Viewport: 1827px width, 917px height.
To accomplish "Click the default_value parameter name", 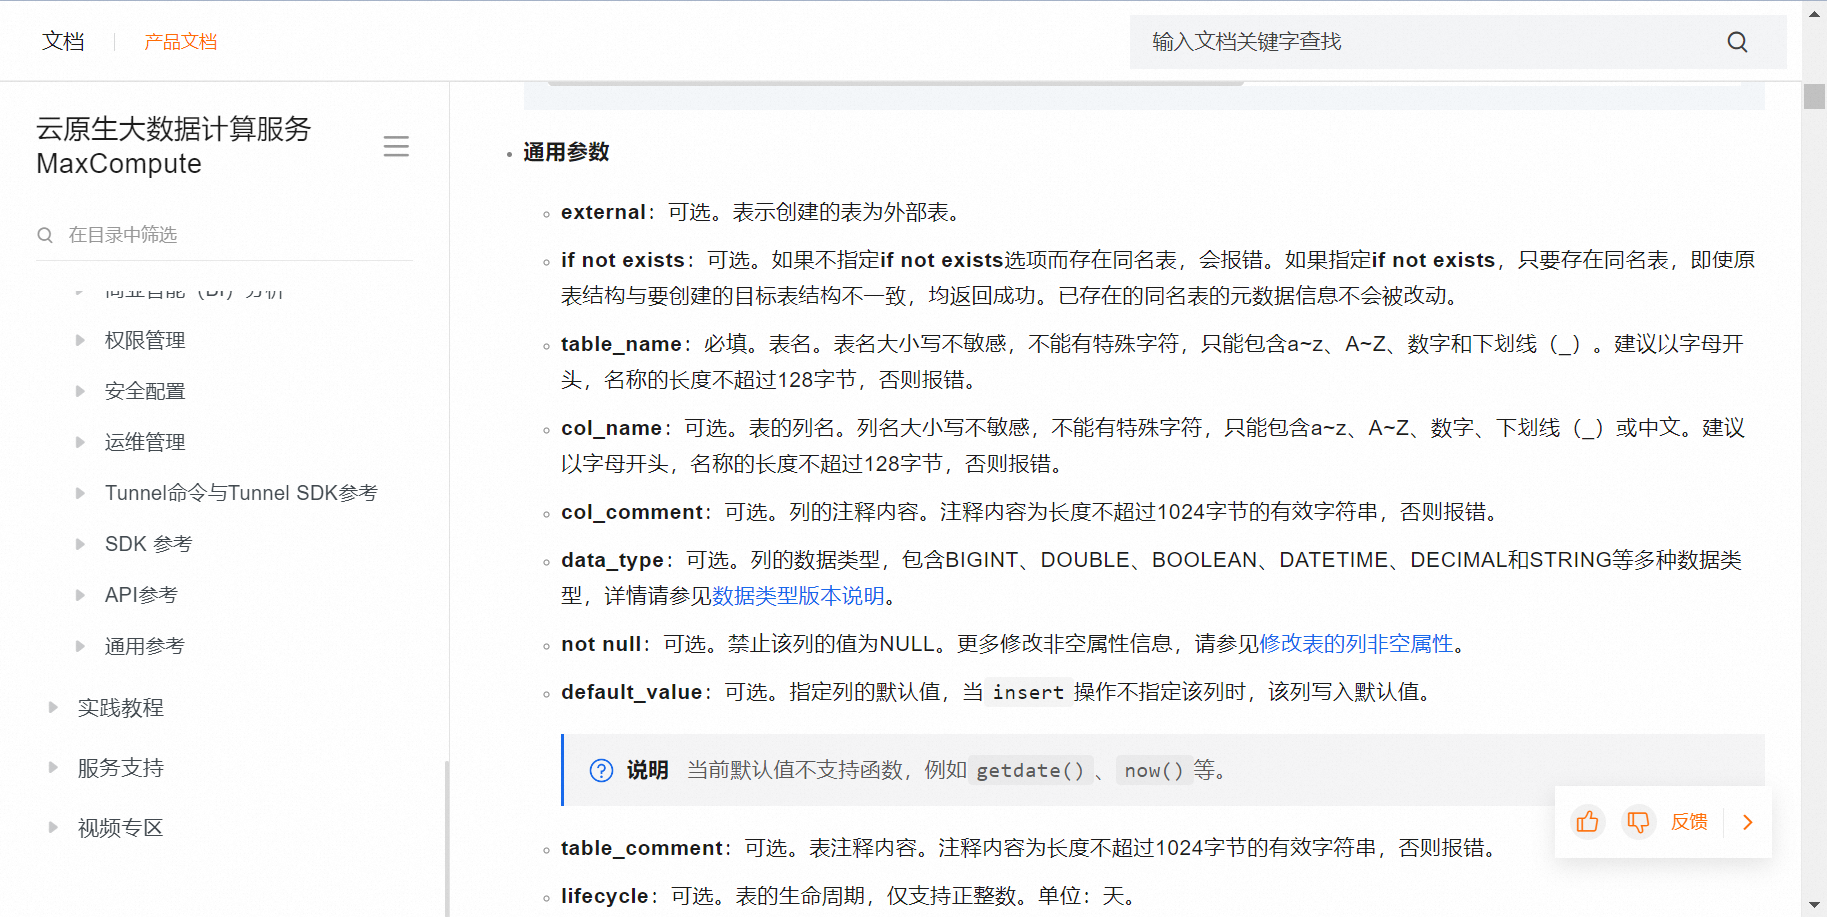I will tap(631, 692).
